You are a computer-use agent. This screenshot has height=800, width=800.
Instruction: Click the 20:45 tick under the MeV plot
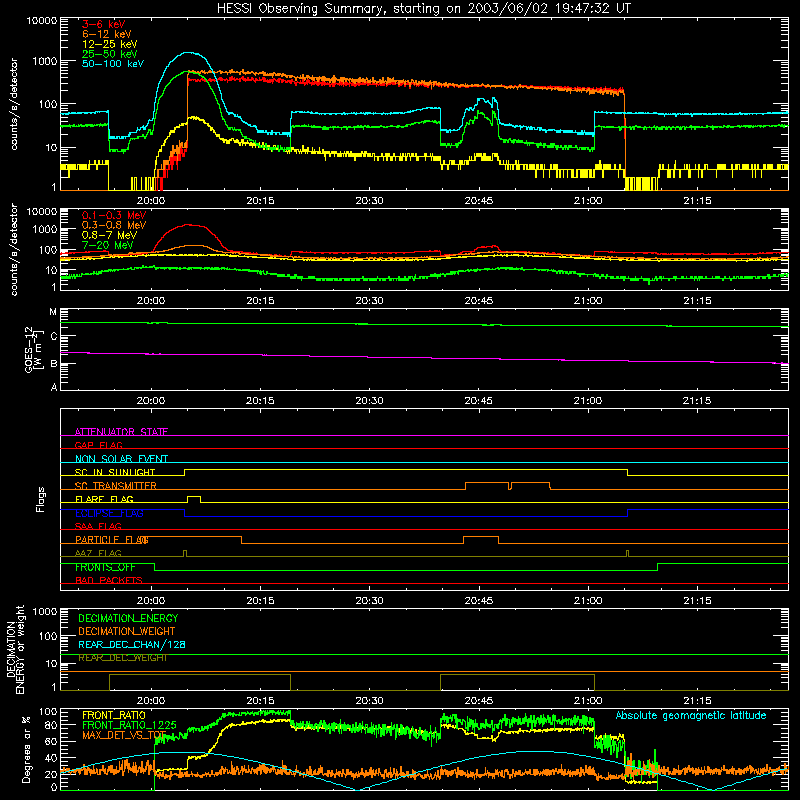[479, 301]
